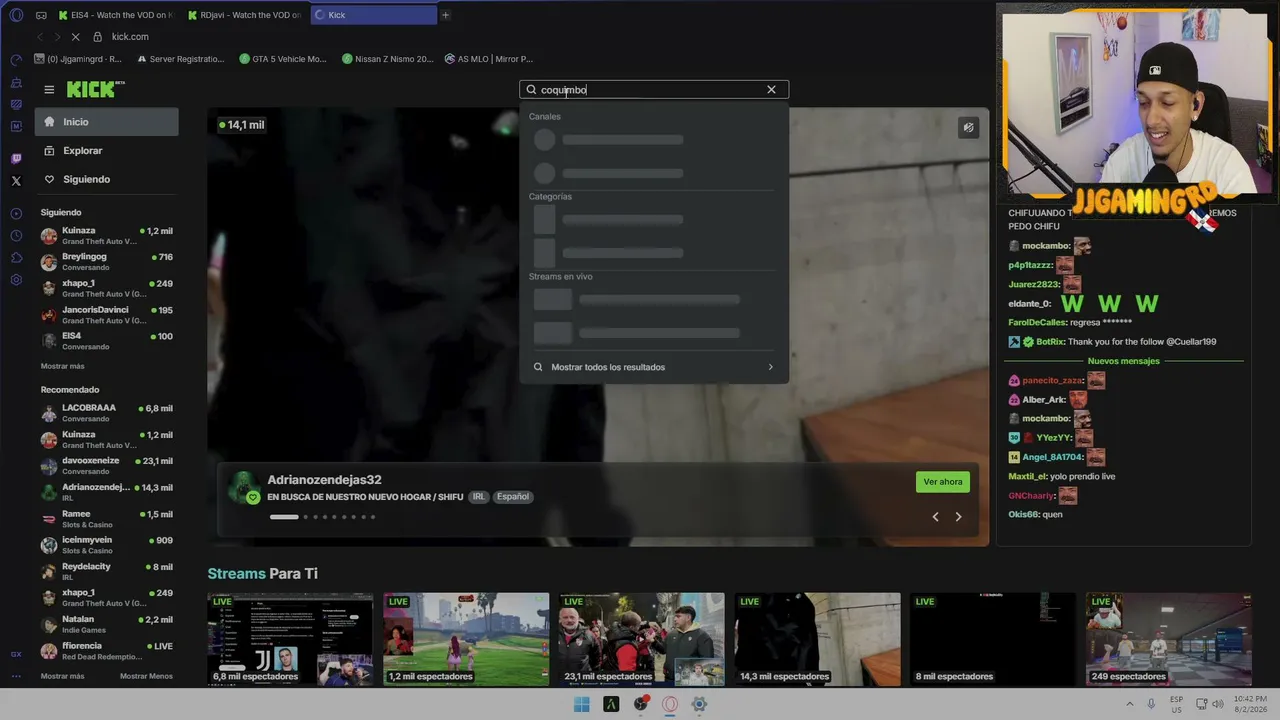Show the next featured stream
Screen dimensions: 1280x720
tap(958, 517)
